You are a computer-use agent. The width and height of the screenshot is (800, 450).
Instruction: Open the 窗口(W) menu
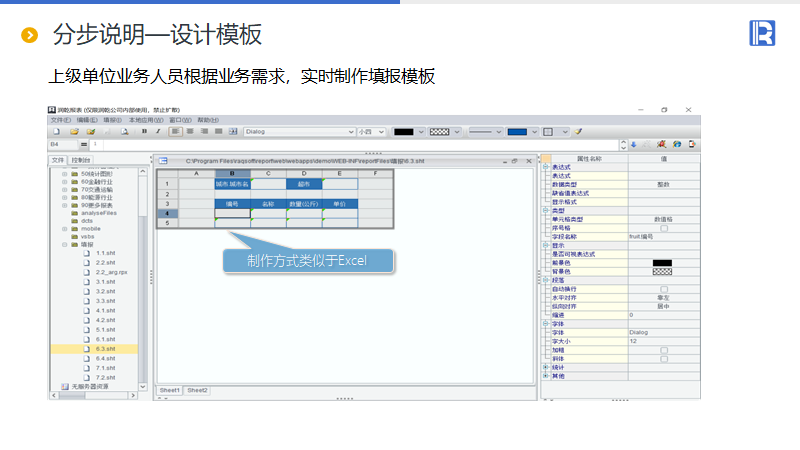pyautogui.click(x=180, y=120)
